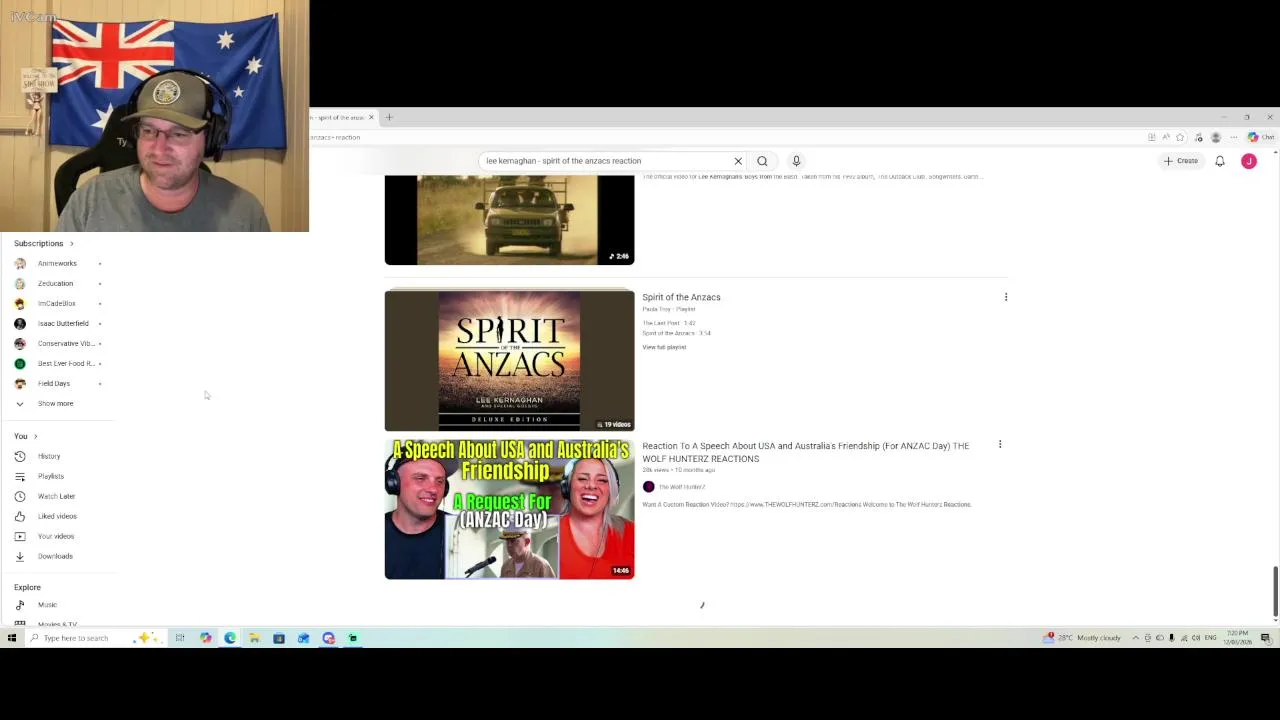This screenshot has height=720, width=1280.
Task: Open Windows notification center icon
Action: 1265,638
